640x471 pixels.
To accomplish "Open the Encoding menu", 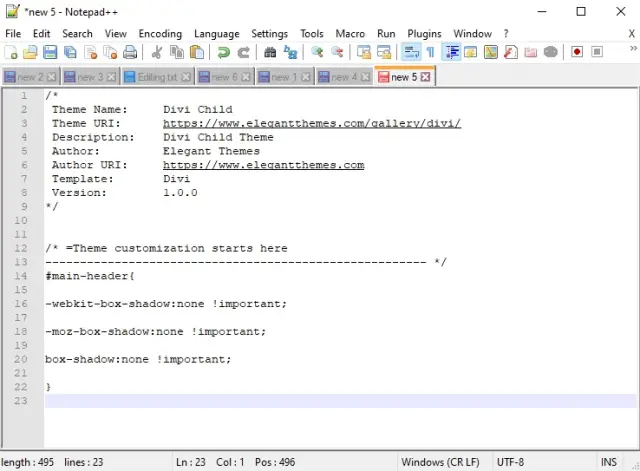I will (x=160, y=33).
